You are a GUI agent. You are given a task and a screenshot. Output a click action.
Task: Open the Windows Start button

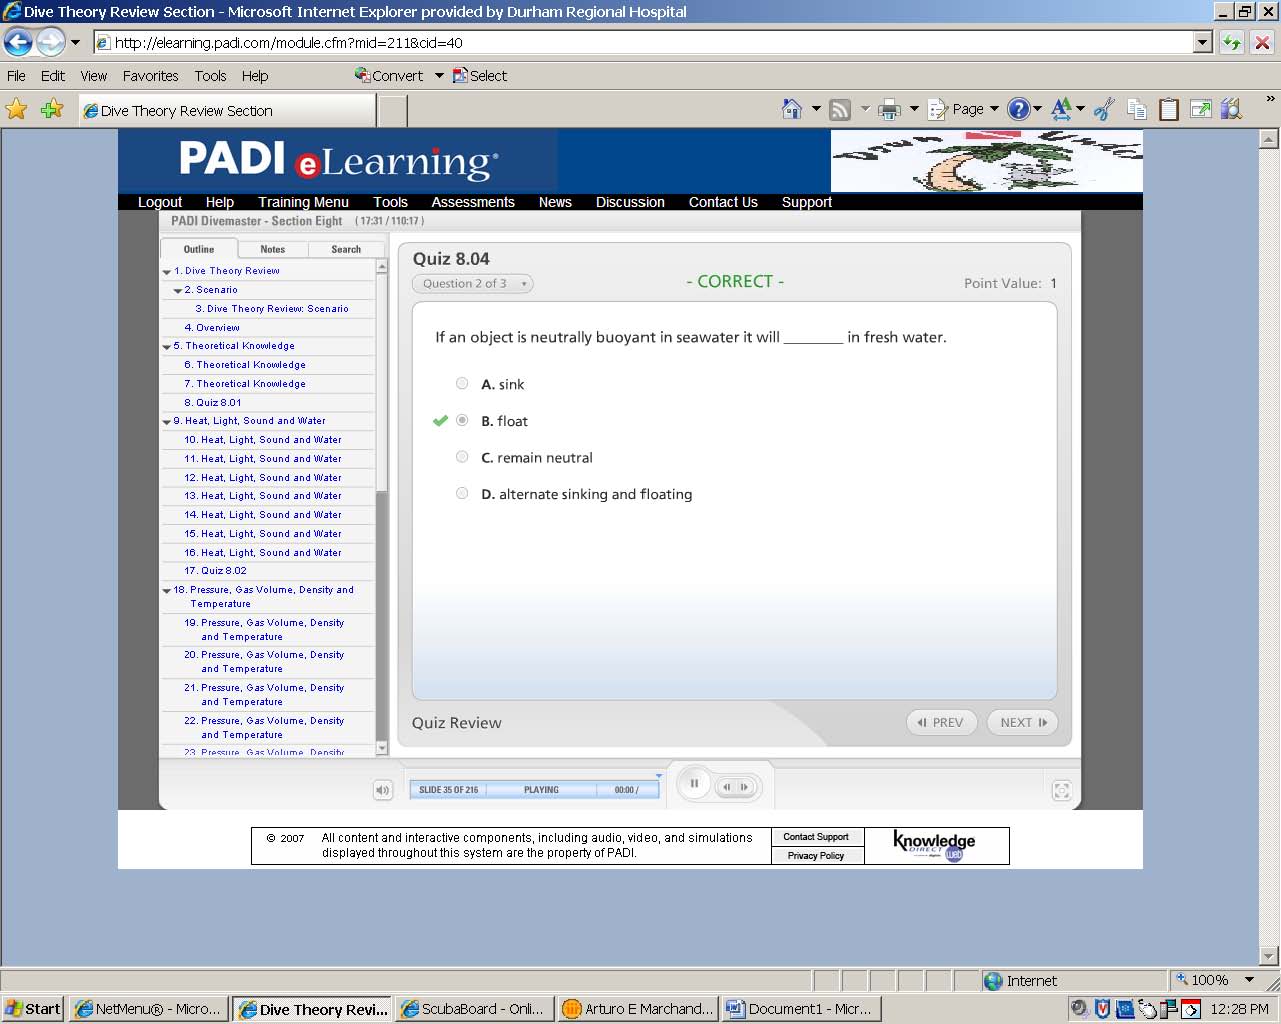pyautogui.click(x=33, y=1008)
